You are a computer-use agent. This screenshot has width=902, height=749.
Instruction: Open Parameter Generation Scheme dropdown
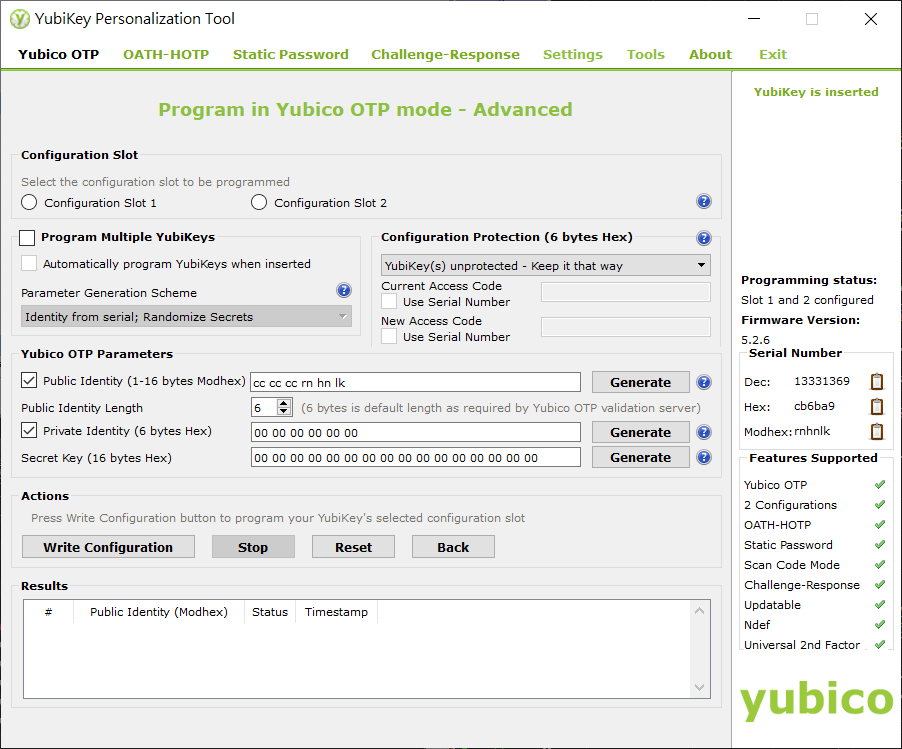point(186,316)
